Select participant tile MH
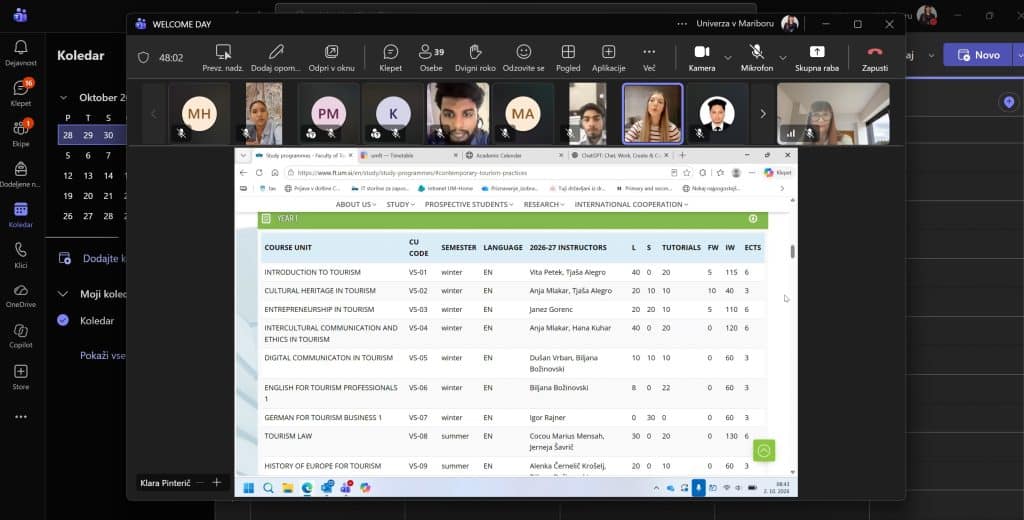1024x520 pixels. [x=199, y=114]
